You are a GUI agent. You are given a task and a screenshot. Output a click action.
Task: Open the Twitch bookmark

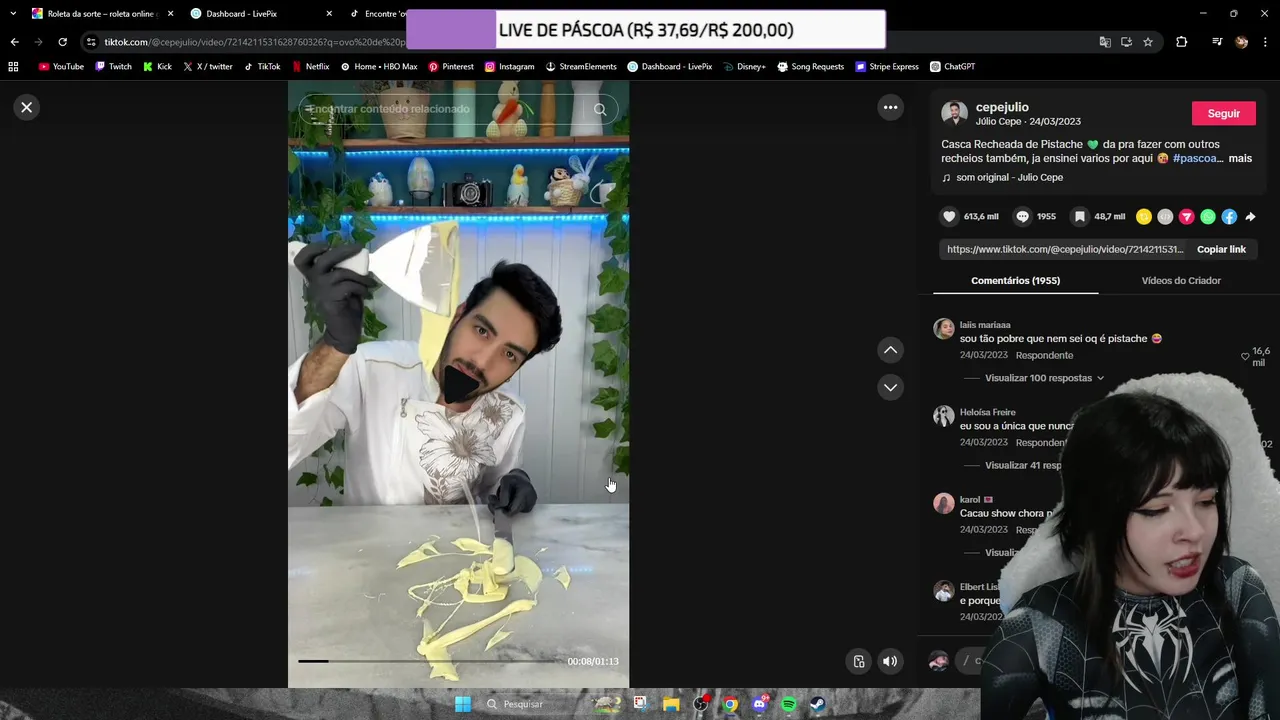tap(113, 67)
